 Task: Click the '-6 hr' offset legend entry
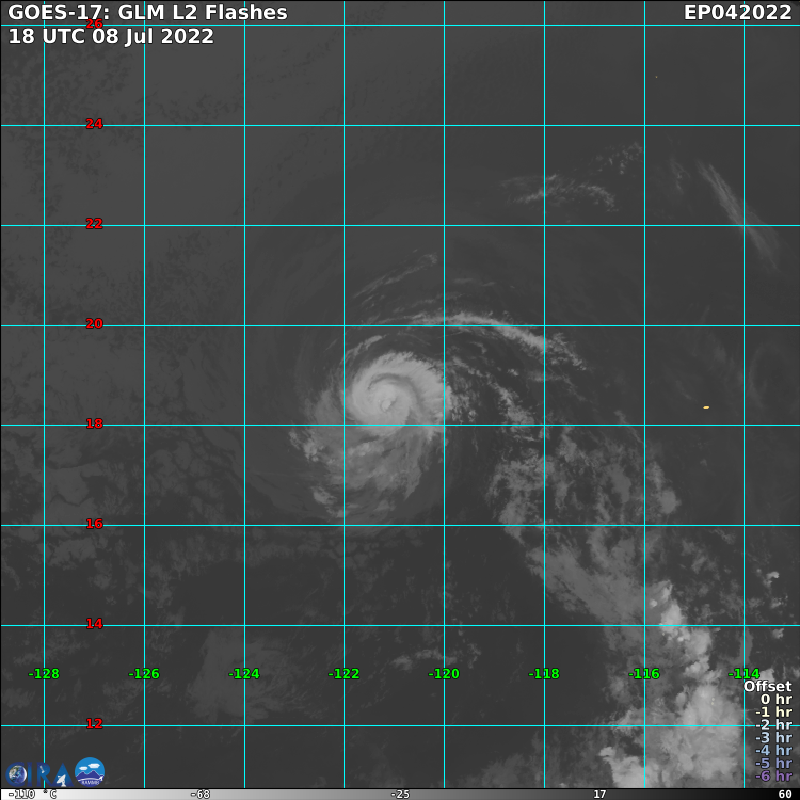774,776
